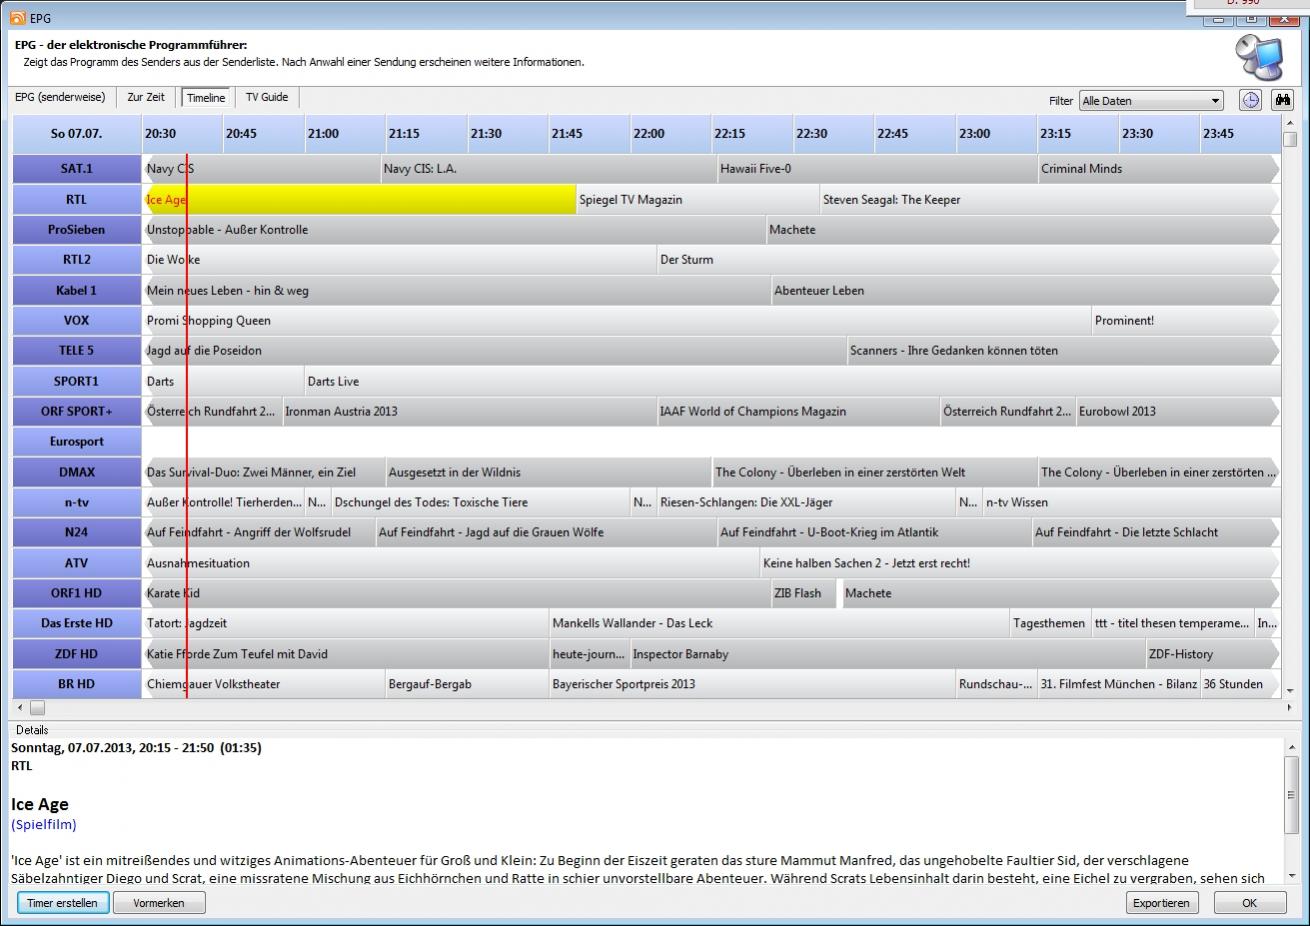Select 'Machete' on ProSieben
Screen dimensions: 1310x926
click(x=1022, y=229)
